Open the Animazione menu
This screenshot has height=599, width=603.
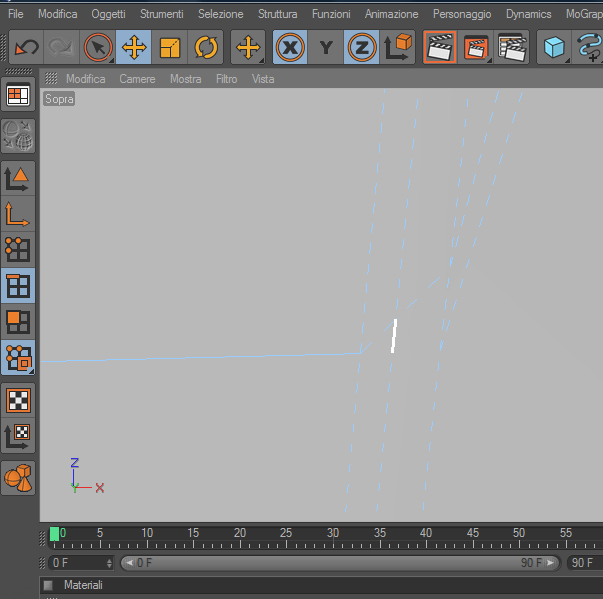coord(391,14)
